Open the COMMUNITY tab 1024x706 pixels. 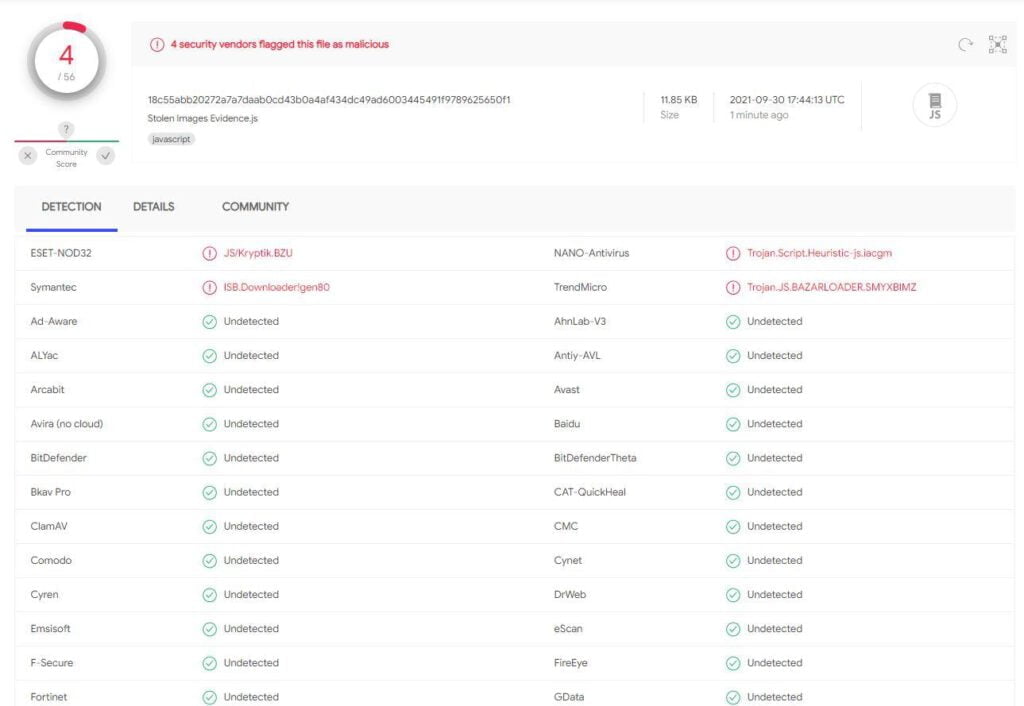coord(254,207)
